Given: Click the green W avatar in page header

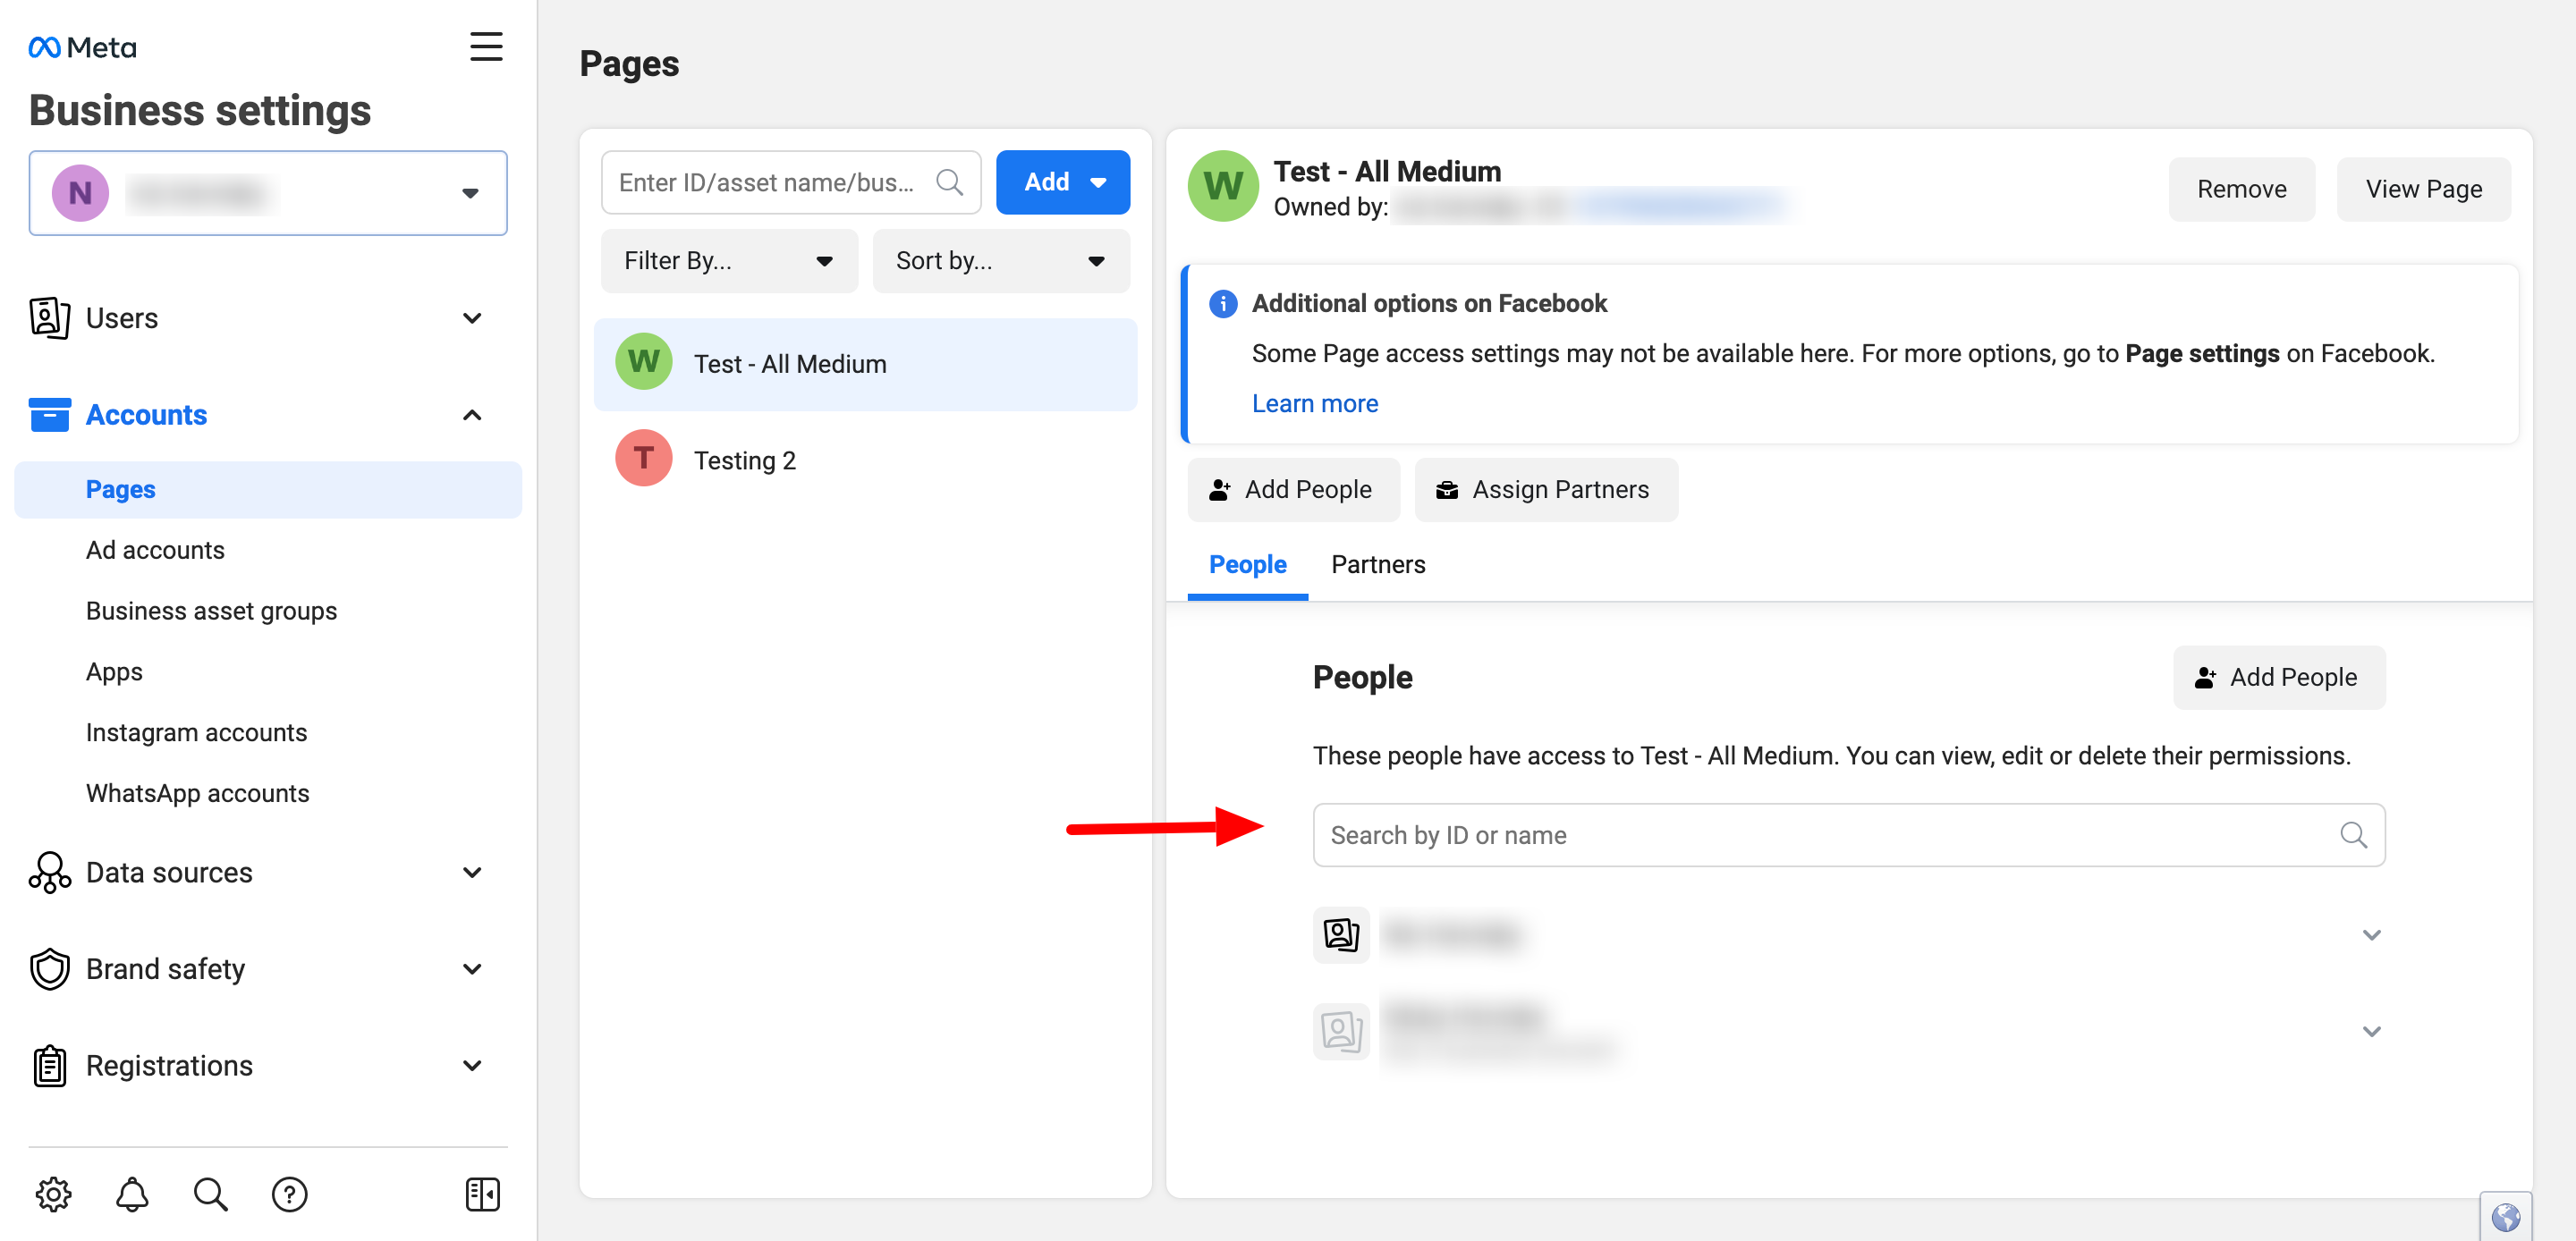Looking at the screenshot, I should click(1222, 187).
